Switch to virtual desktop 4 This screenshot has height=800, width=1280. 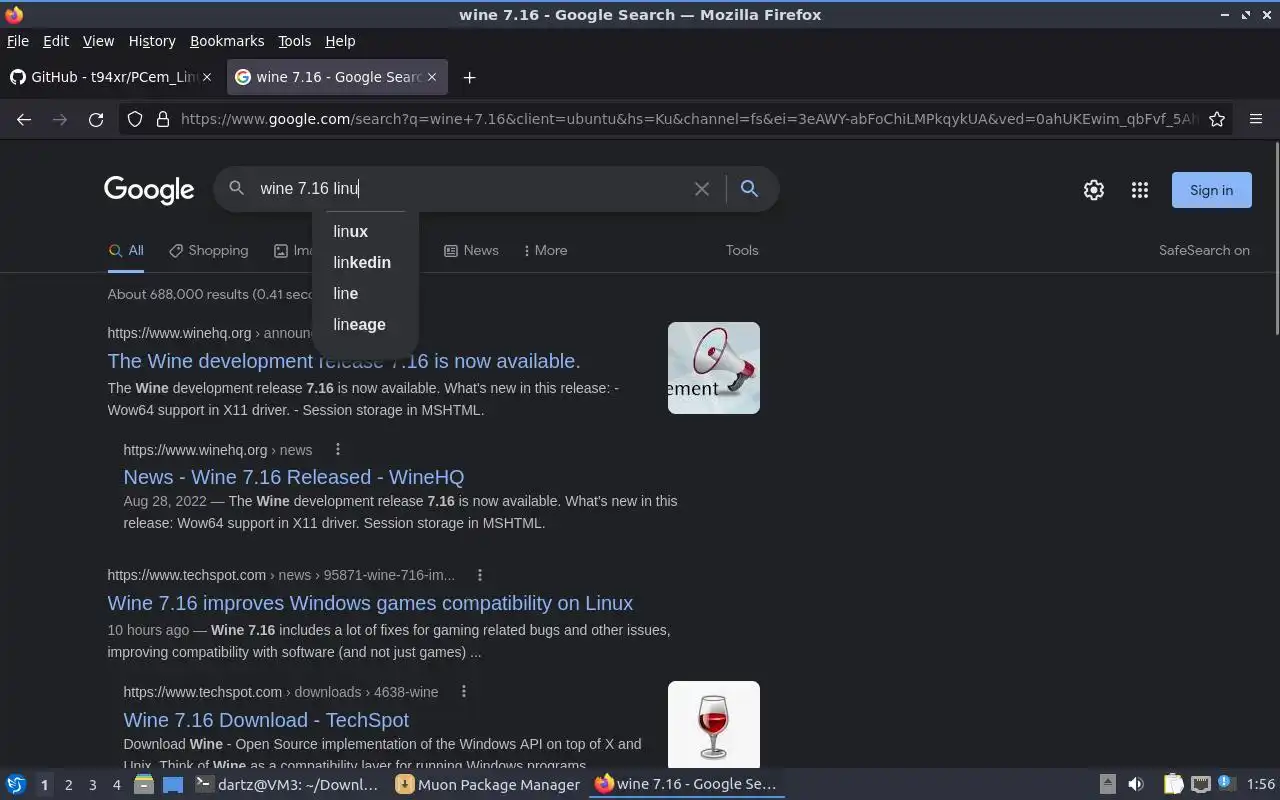116,785
